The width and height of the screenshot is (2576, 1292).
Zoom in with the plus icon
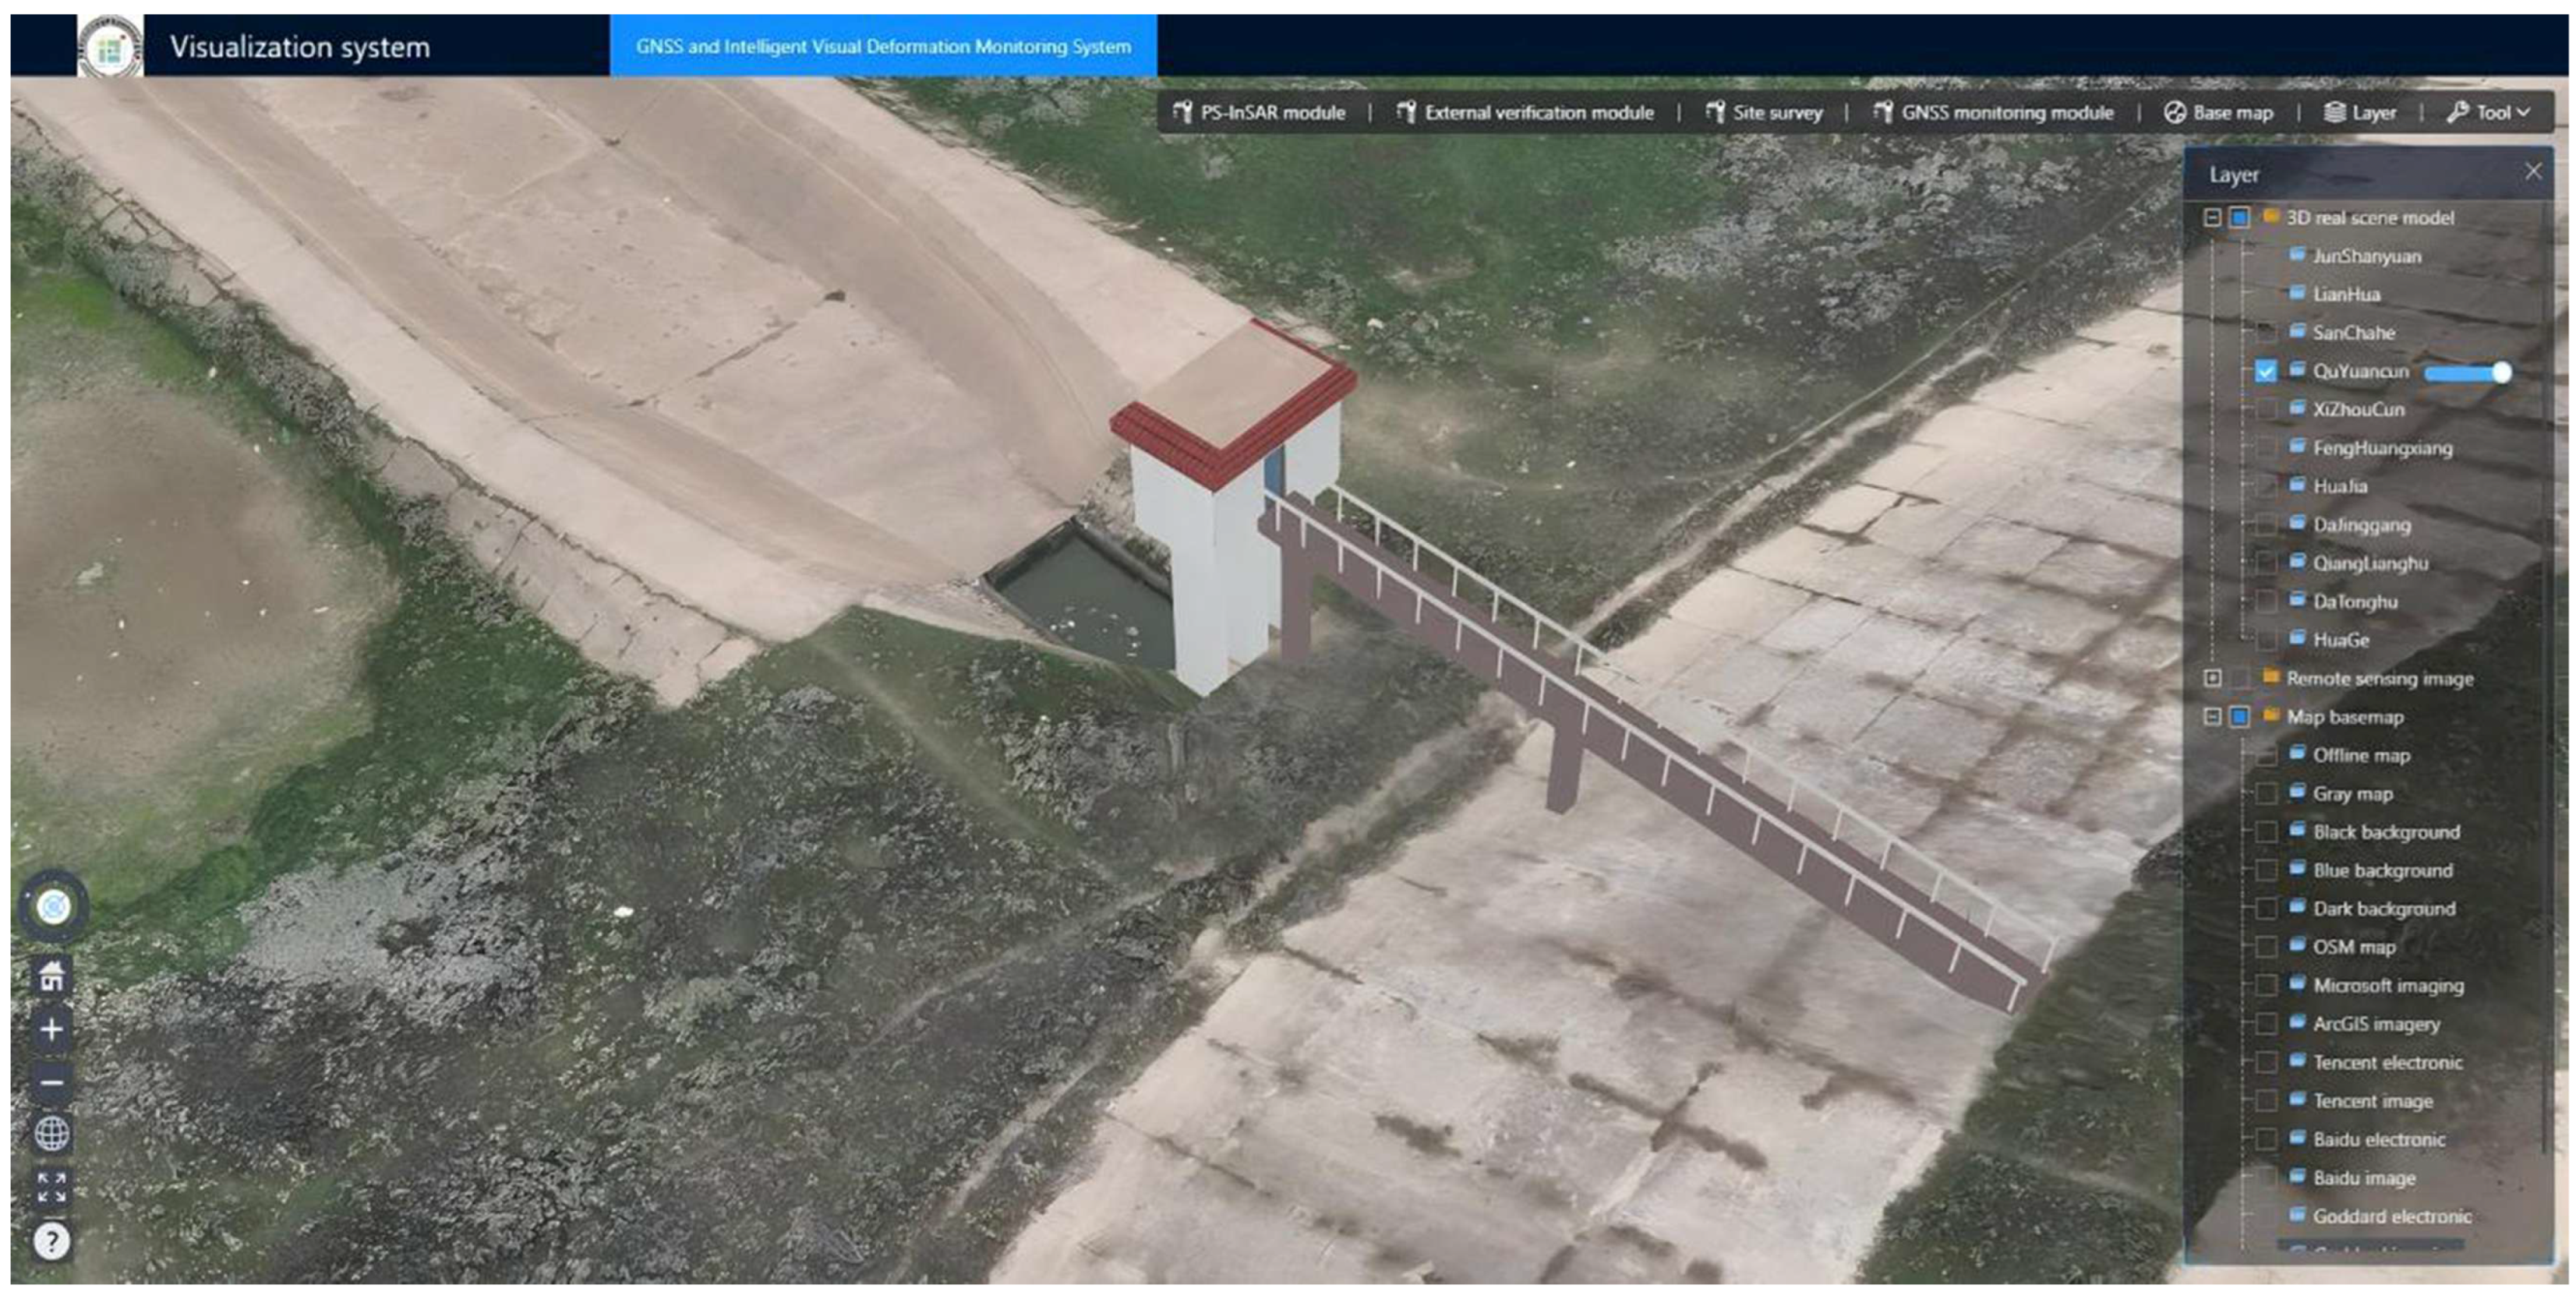click(52, 1029)
